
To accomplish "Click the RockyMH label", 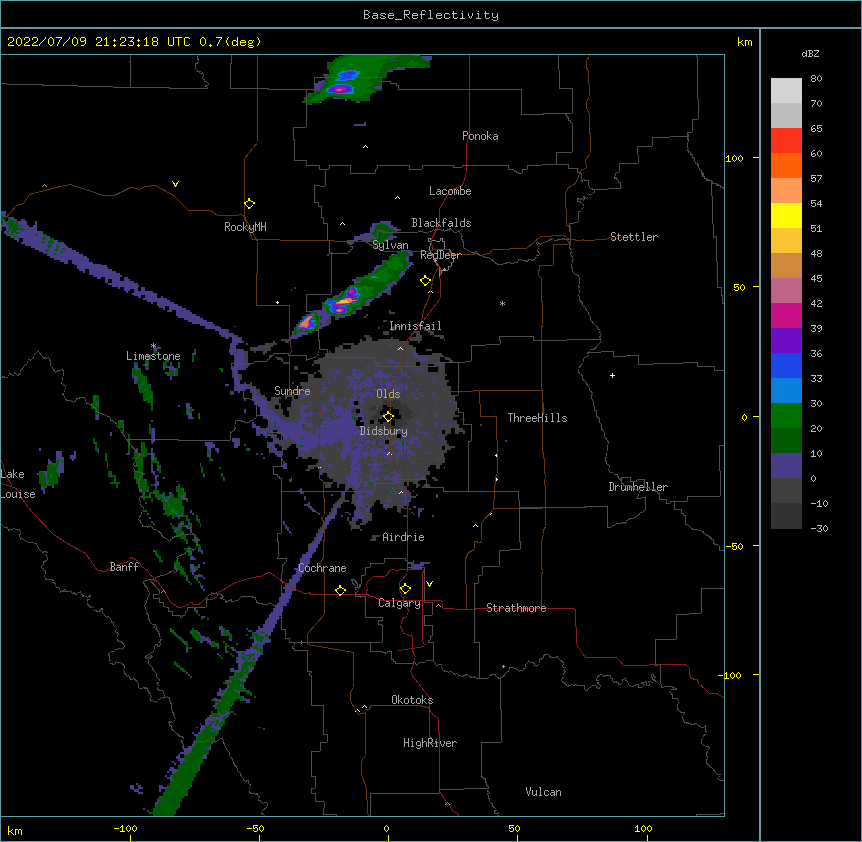I will coord(245,227).
